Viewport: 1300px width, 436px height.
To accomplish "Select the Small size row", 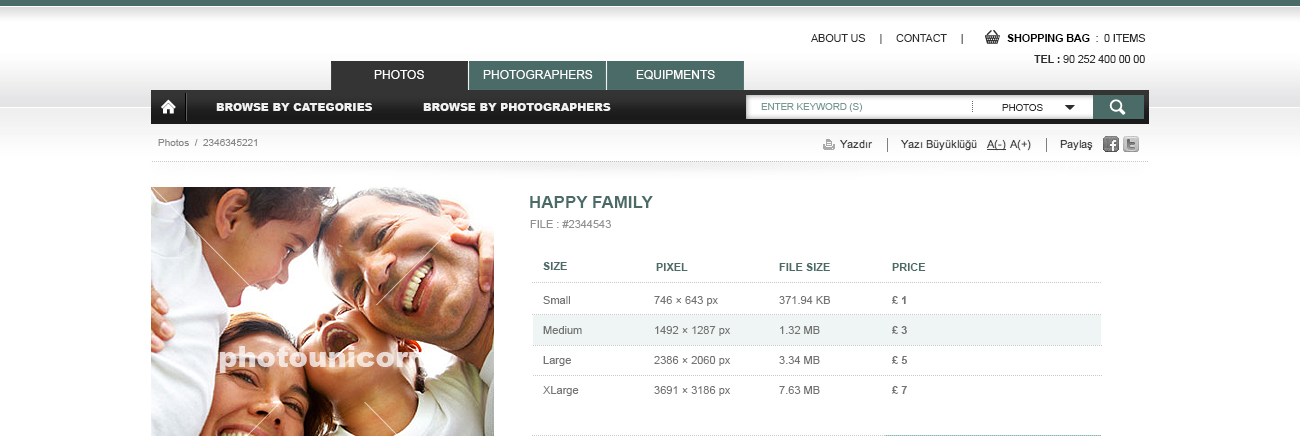I will click(816, 300).
